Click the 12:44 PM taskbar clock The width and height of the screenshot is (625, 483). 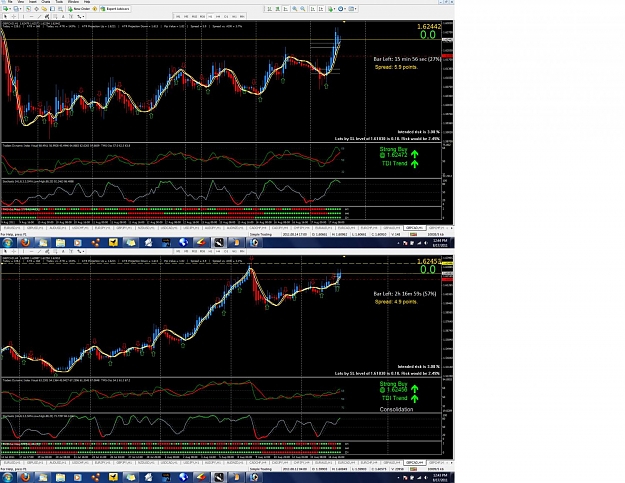pos(442,243)
